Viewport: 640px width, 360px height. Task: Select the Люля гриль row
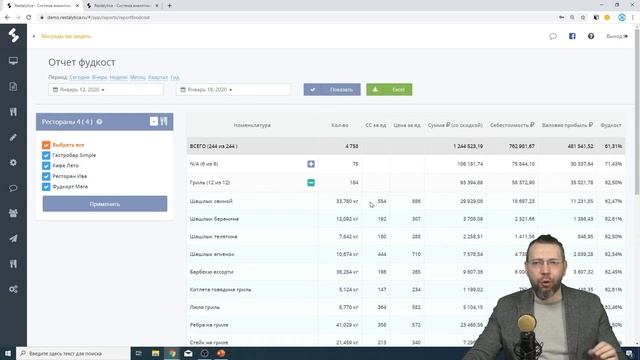(406, 307)
